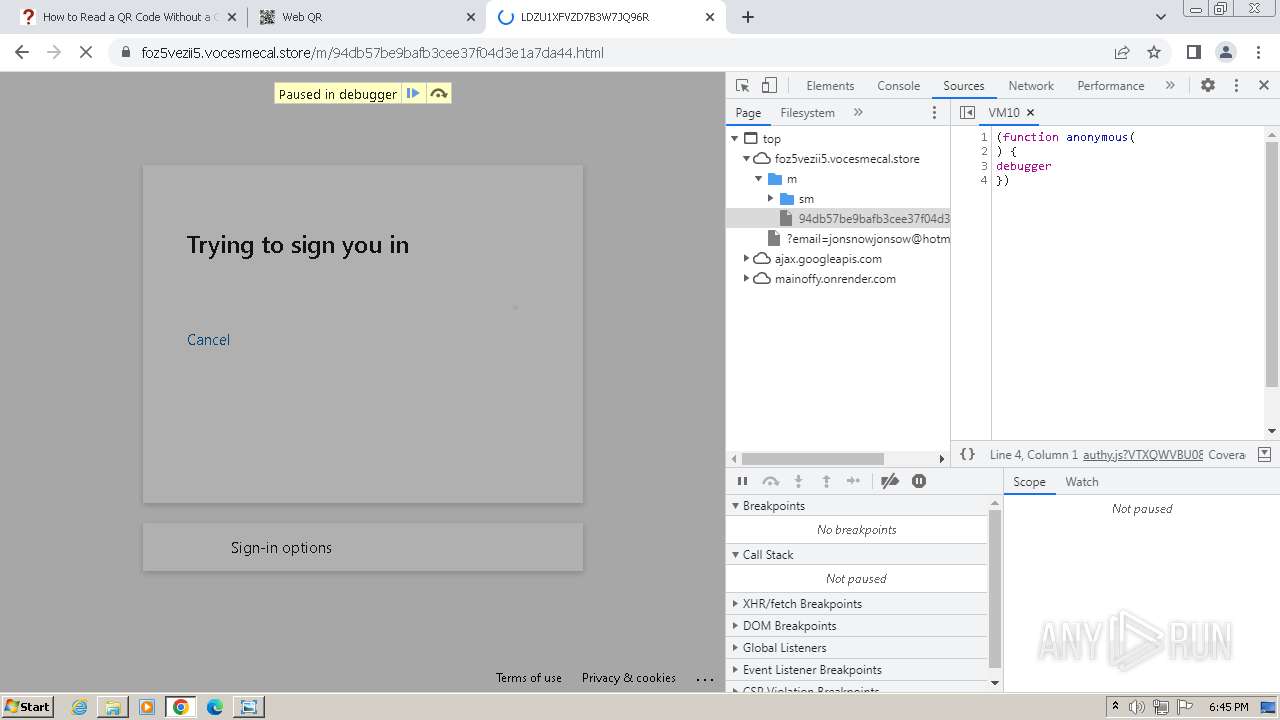Screen dimensions: 1280x720
Task: Select the Watch tab
Action: pyautogui.click(x=1082, y=482)
